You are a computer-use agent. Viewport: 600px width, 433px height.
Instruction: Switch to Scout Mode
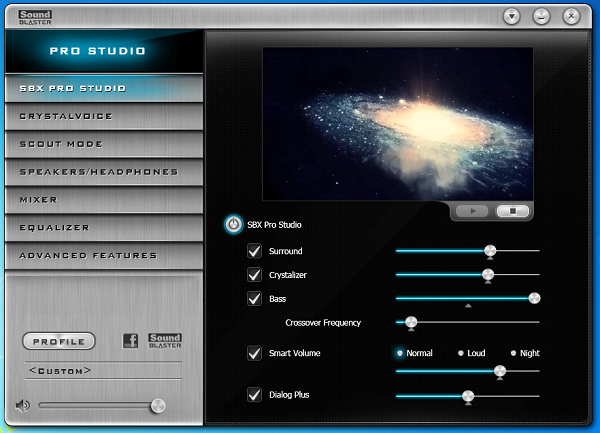pos(104,144)
